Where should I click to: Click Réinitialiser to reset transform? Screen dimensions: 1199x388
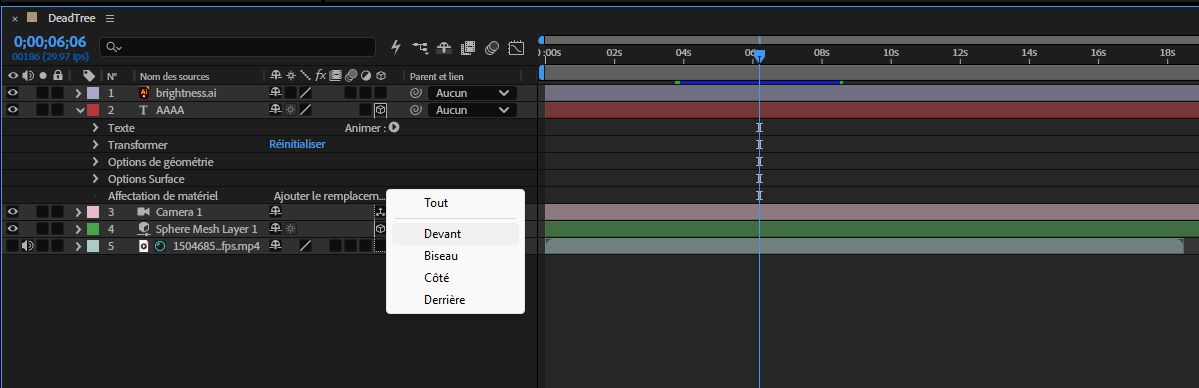click(x=297, y=145)
